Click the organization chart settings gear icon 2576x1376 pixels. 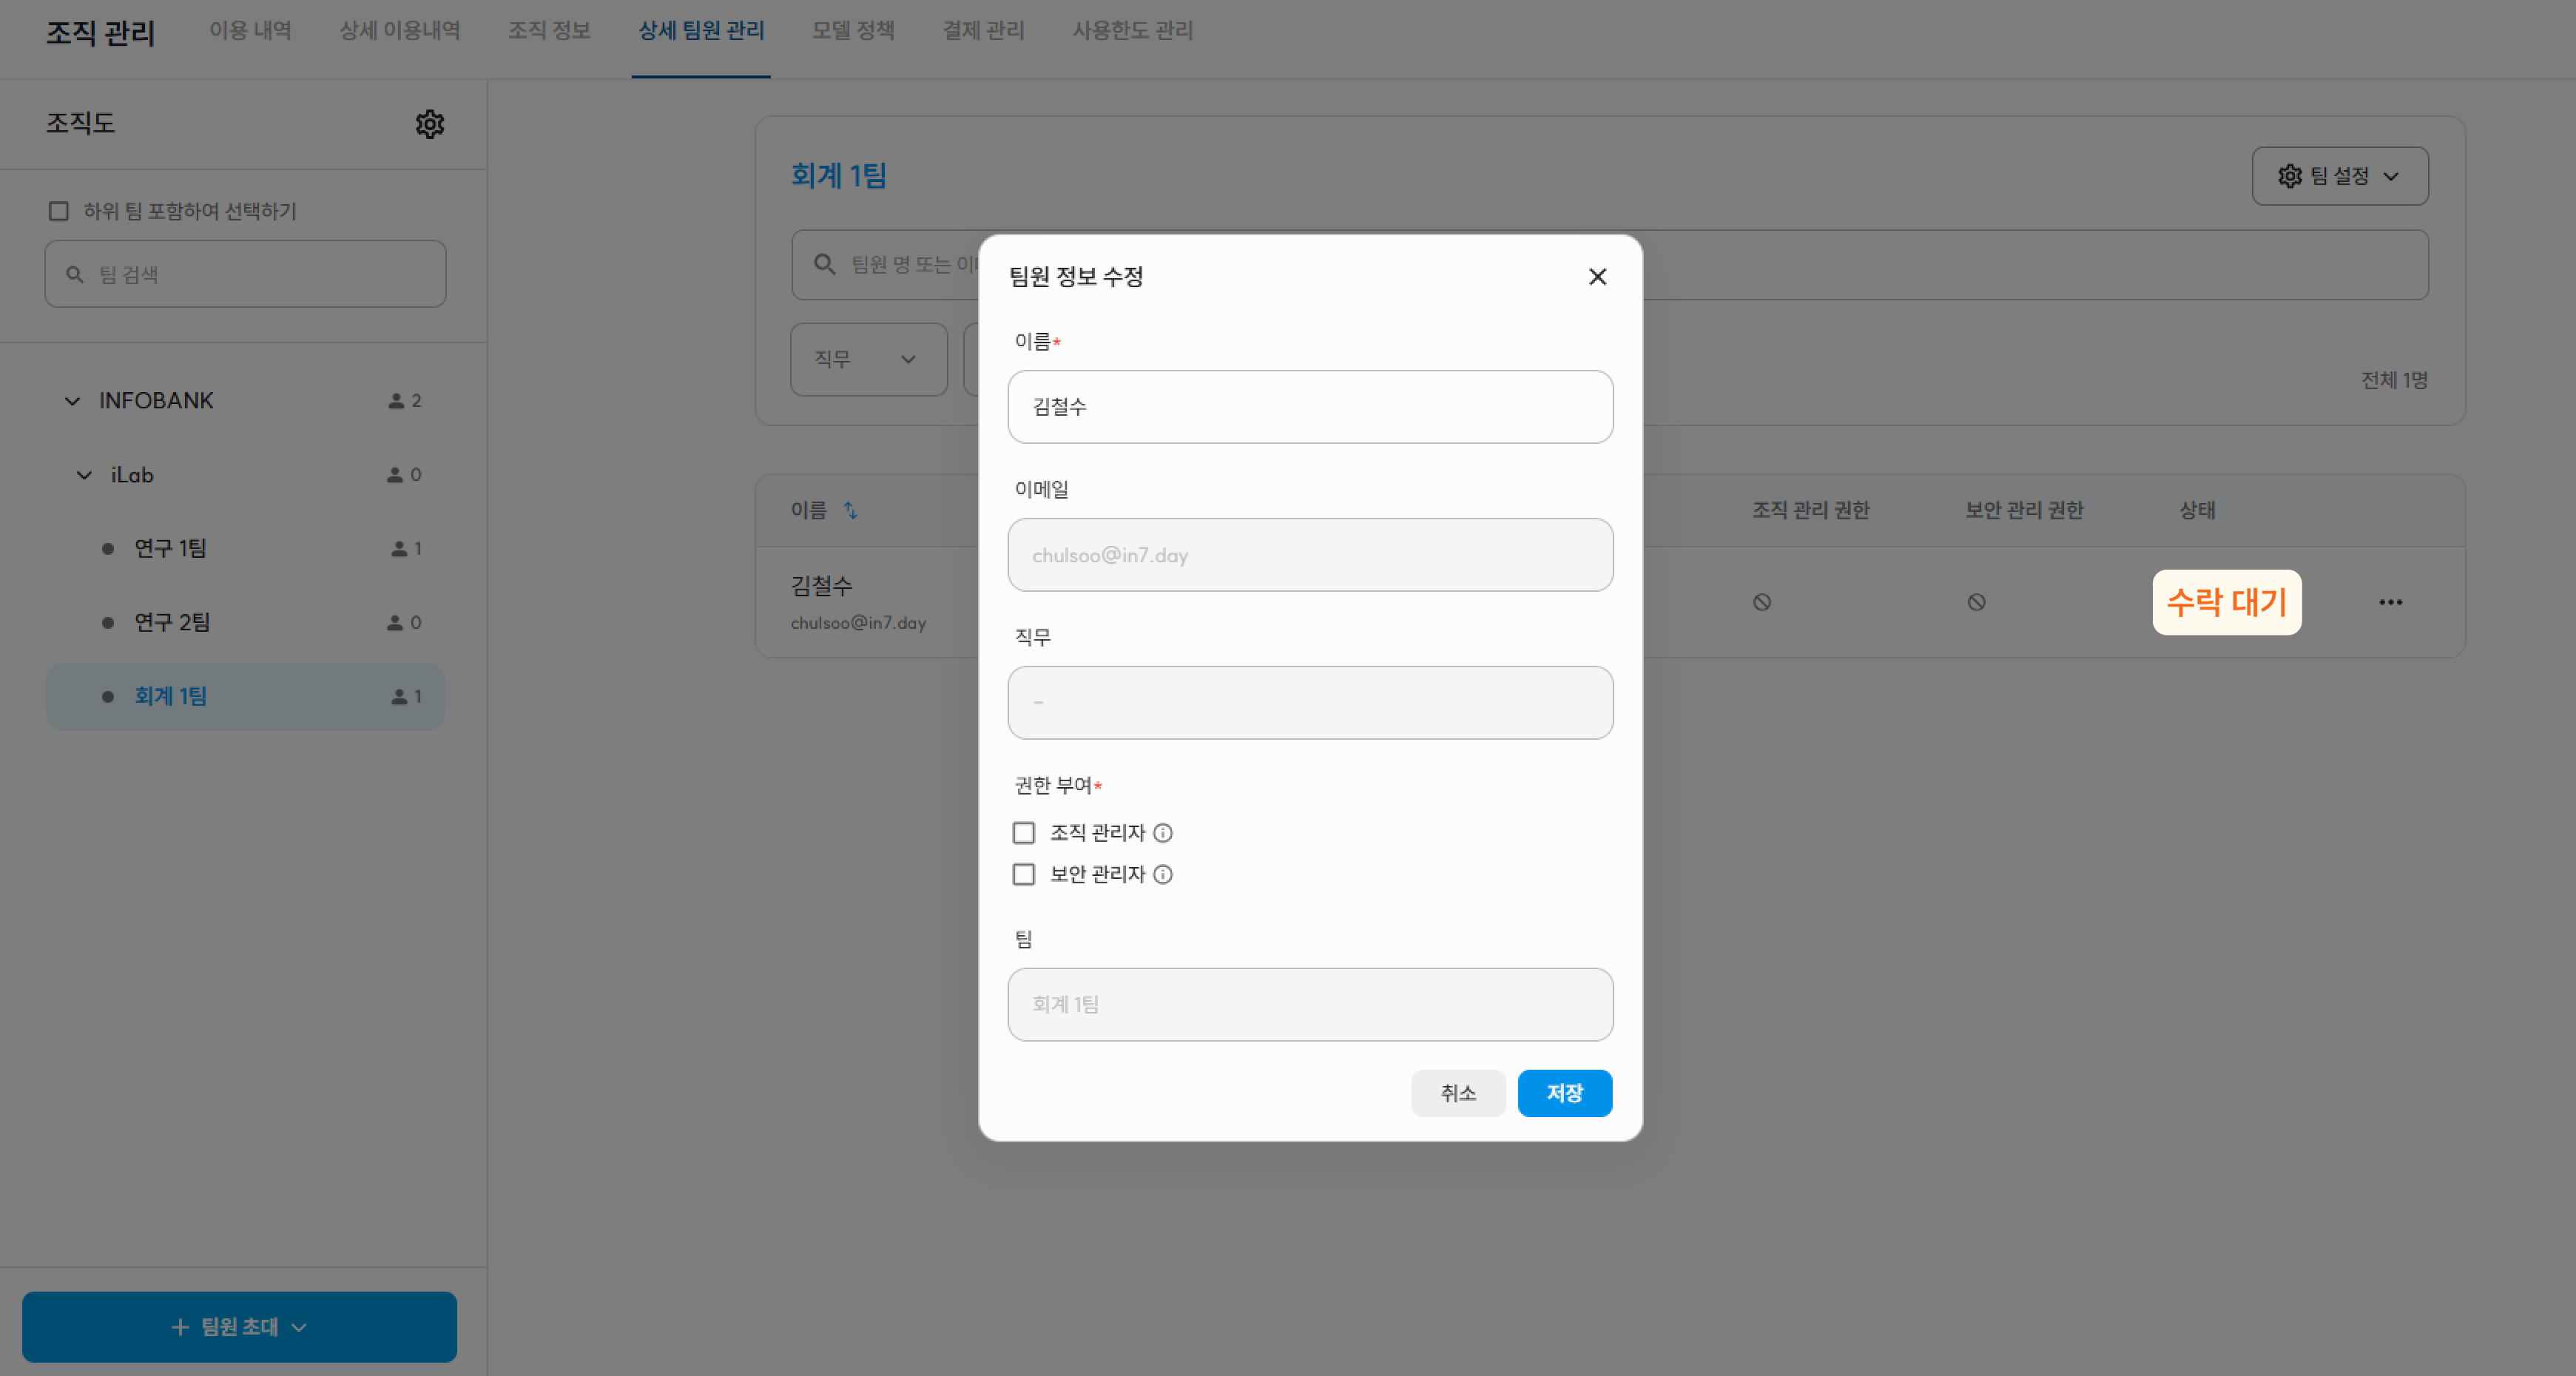[430, 124]
